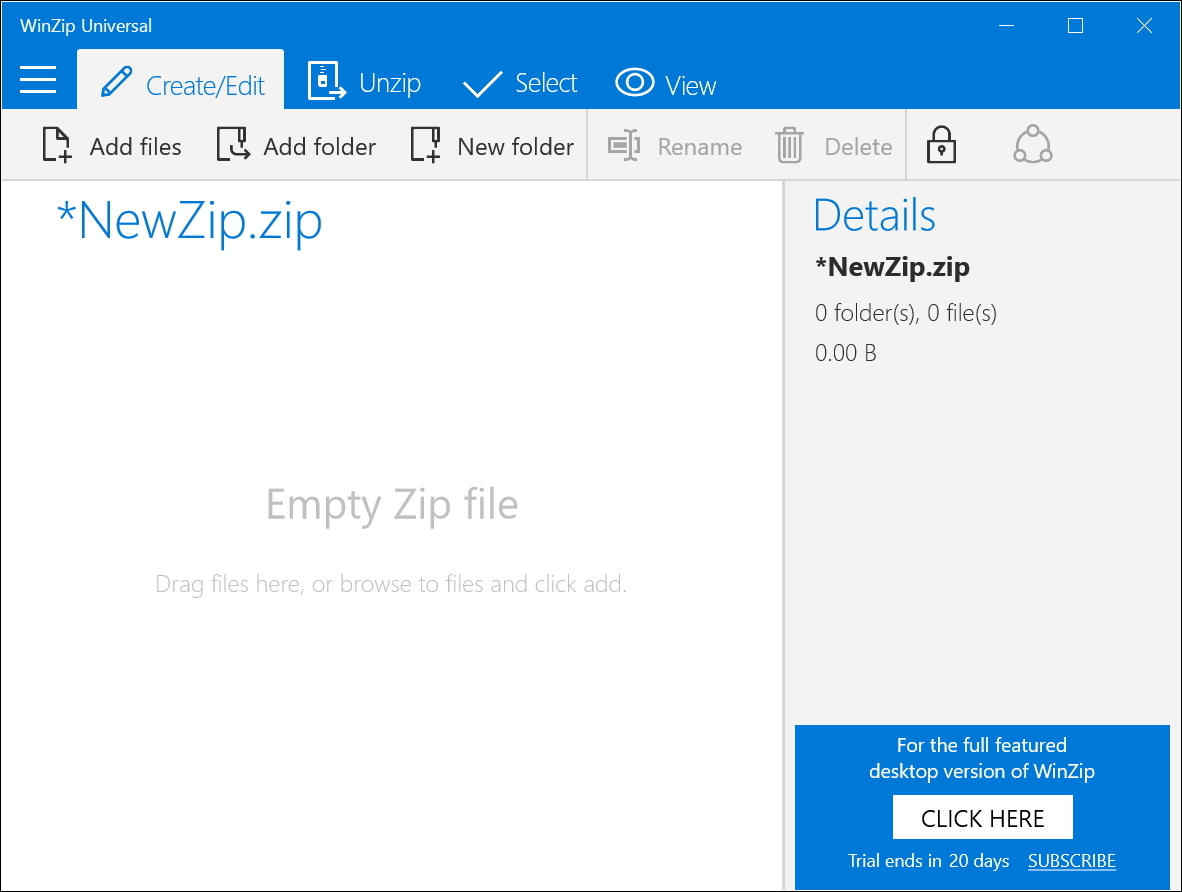
Task: Click the *NewZip.zip name in Details panel
Action: (891, 267)
